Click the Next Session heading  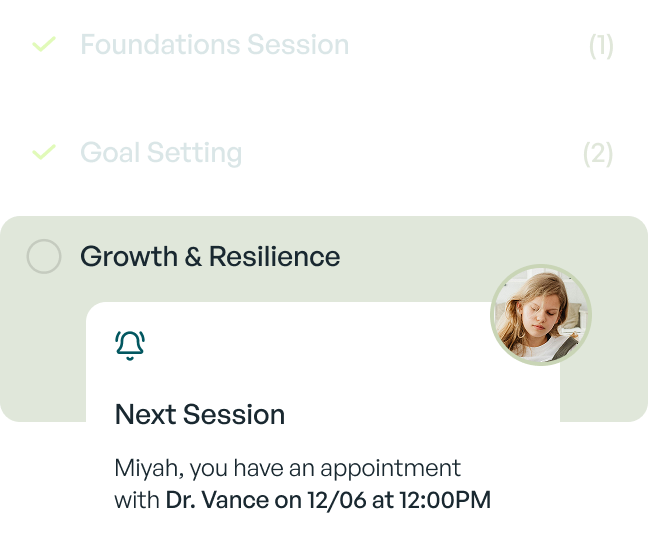200,414
